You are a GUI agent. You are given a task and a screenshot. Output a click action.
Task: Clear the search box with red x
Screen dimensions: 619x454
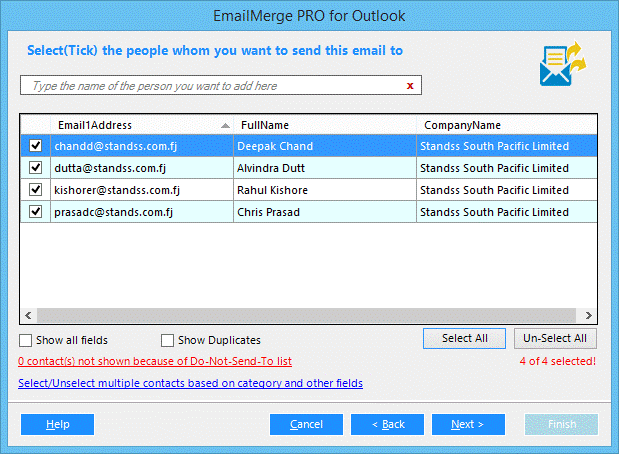click(410, 86)
